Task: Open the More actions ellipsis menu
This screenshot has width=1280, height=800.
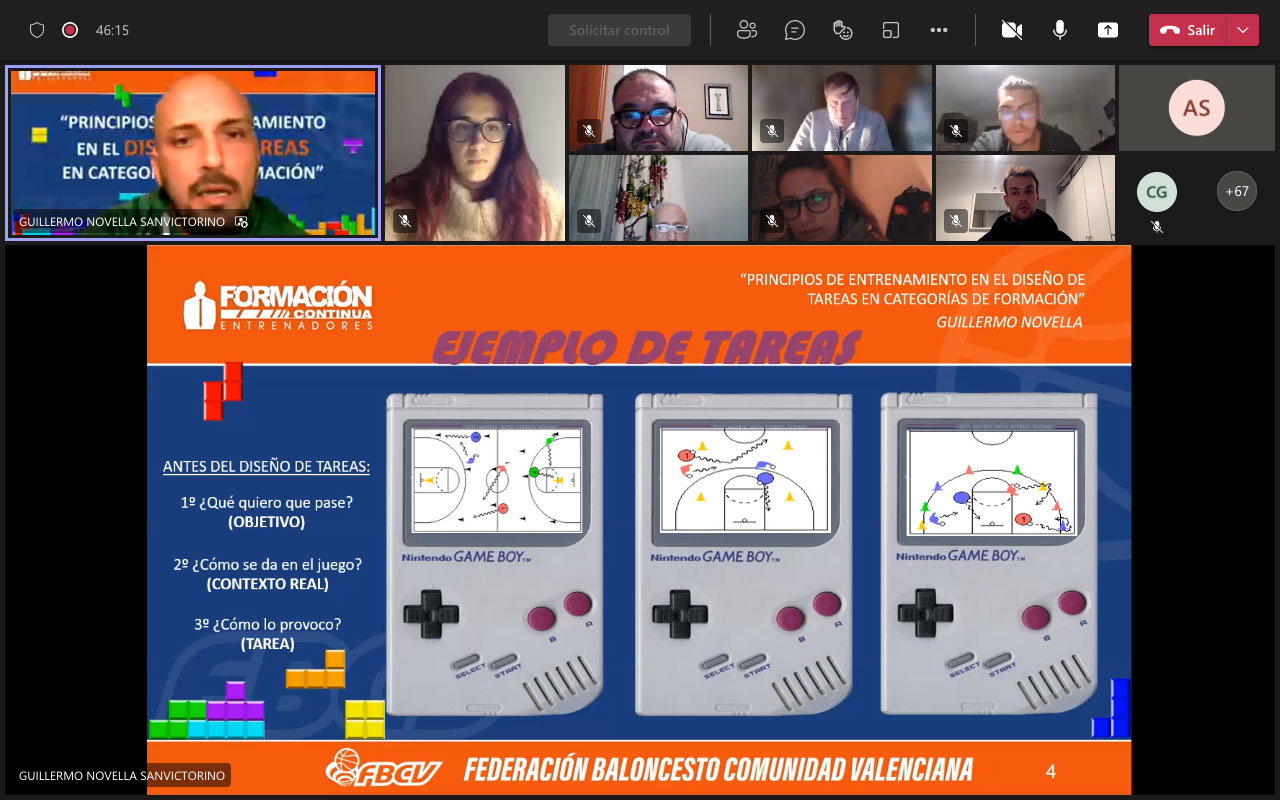Action: 939,30
